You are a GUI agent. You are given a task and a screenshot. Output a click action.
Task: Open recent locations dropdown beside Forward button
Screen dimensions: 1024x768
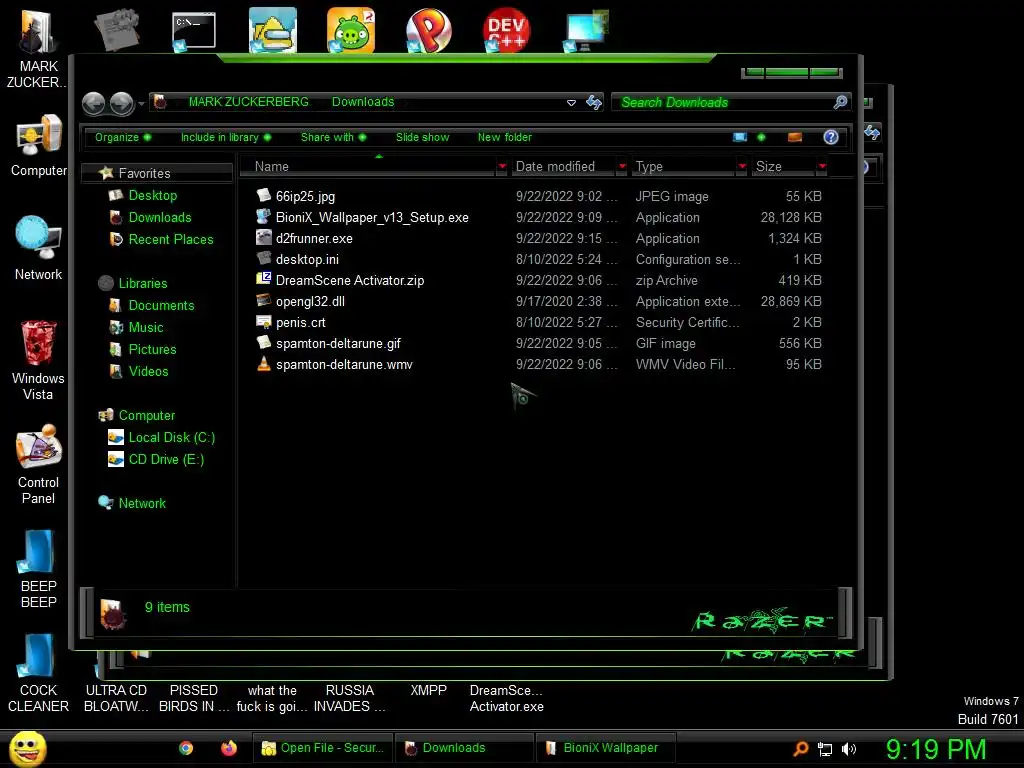141,104
